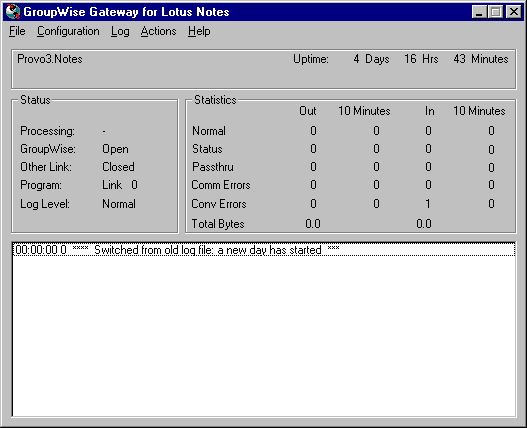Click the 'Other Link:' status label
The height and width of the screenshot is (428, 527).
[x=46, y=167]
